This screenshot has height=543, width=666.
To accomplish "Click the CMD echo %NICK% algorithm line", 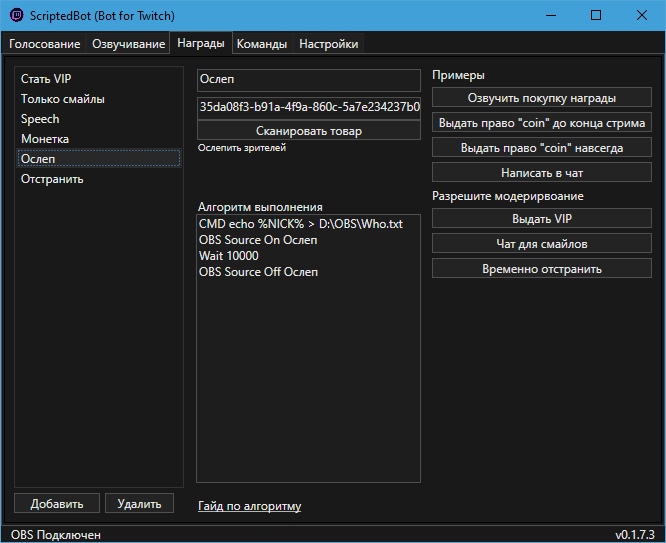I will pos(301,224).
